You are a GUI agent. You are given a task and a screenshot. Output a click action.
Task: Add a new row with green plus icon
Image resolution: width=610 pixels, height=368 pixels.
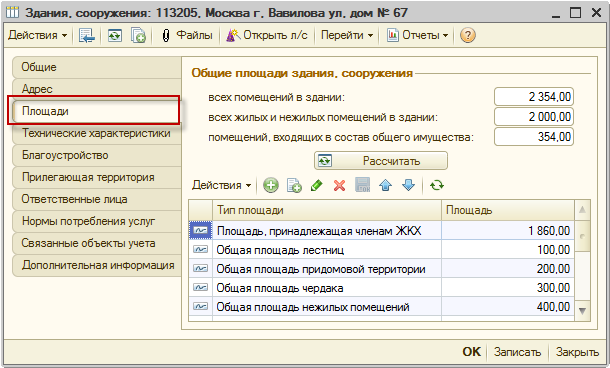(271, 185)
